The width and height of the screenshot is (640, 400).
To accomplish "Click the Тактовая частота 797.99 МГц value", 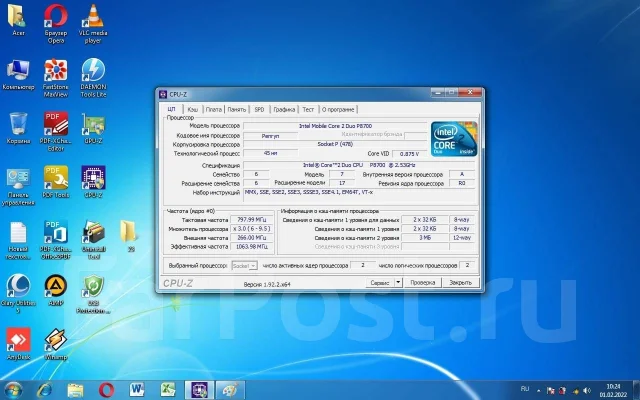I will [252, 220].
